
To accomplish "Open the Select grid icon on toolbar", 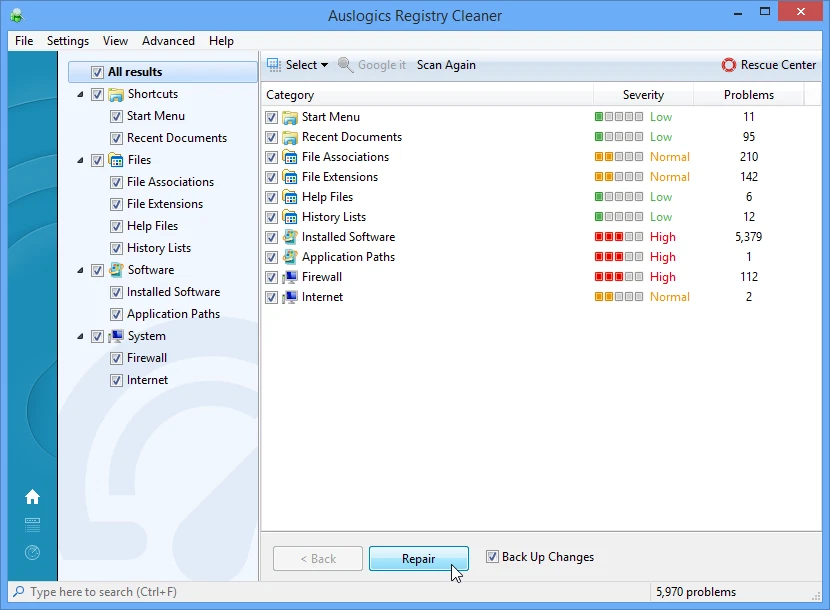I will tap(272, 64).
